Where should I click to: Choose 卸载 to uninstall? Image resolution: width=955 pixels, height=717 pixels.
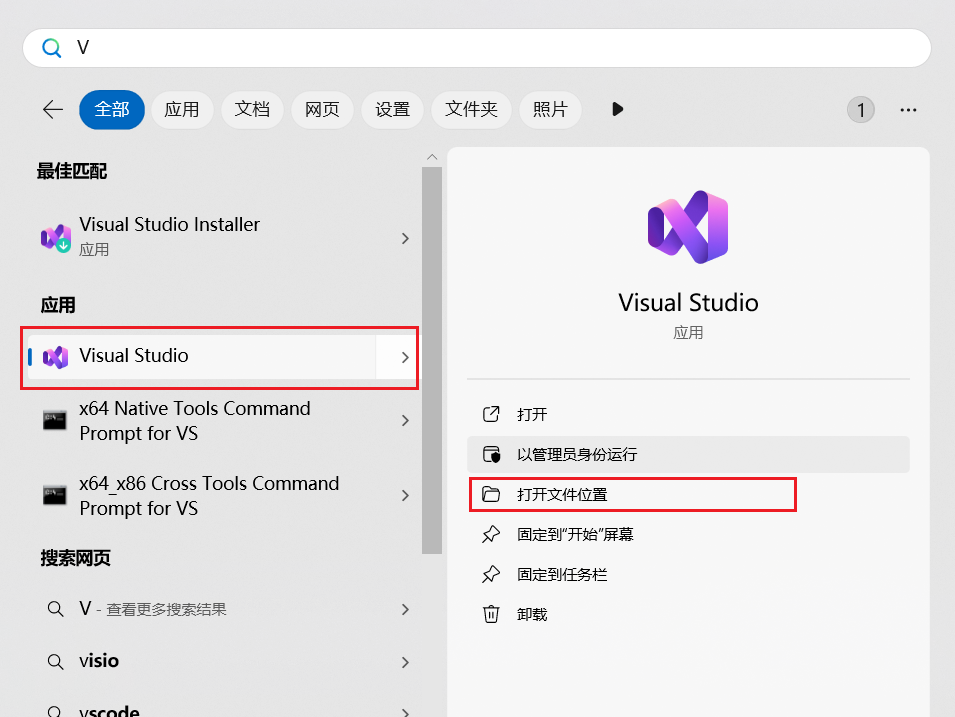tap(688, 614)
